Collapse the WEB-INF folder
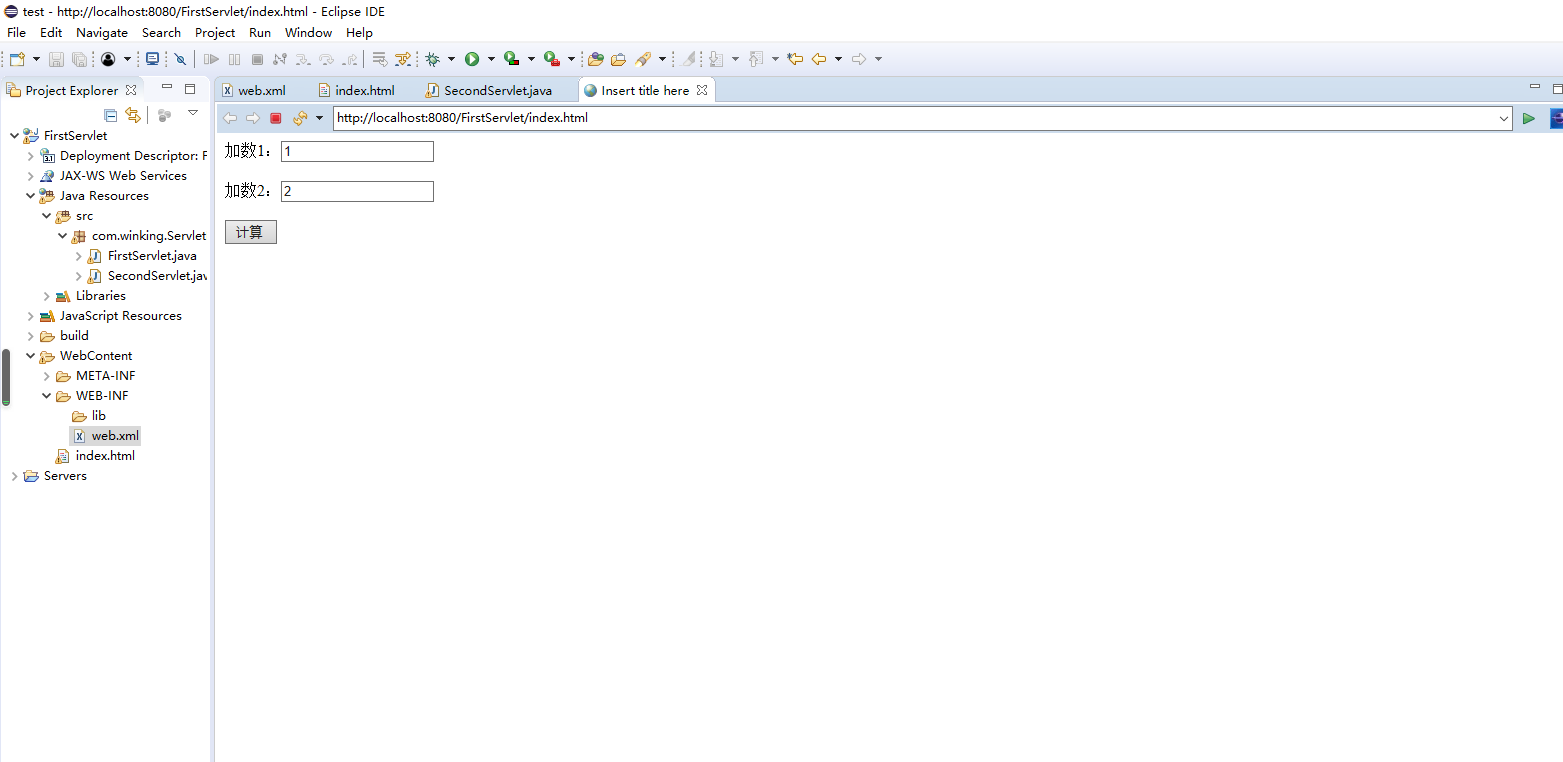Viewport: 1563px width, 762px height. (46, 396)
